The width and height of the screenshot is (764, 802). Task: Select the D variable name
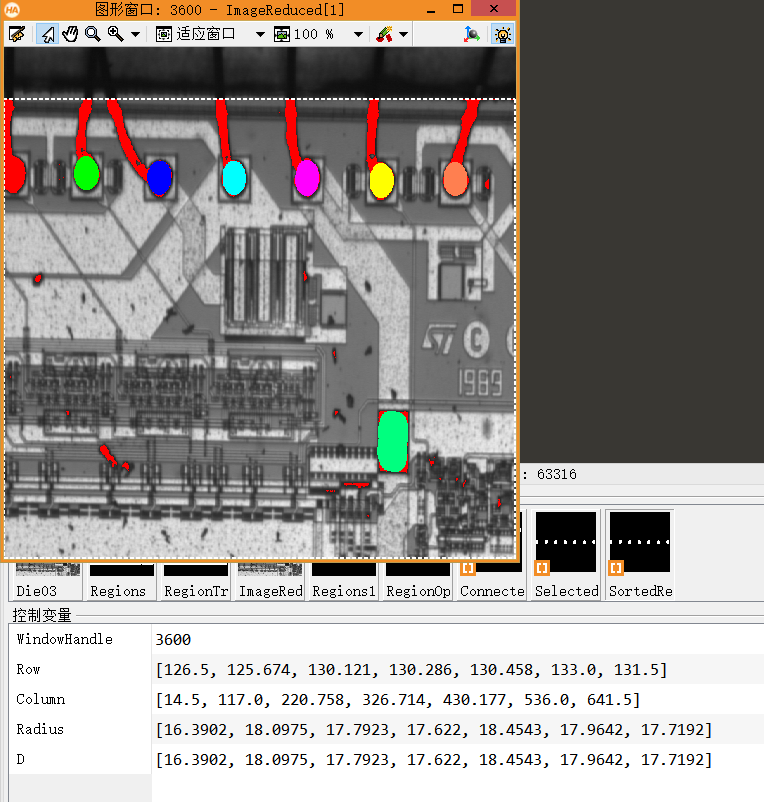(20, 760)
